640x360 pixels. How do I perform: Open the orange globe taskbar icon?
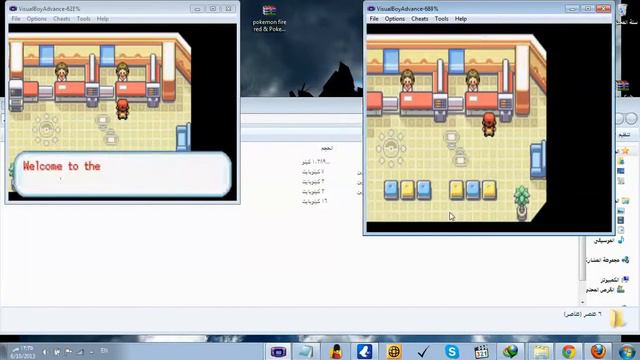click(393, 351)
